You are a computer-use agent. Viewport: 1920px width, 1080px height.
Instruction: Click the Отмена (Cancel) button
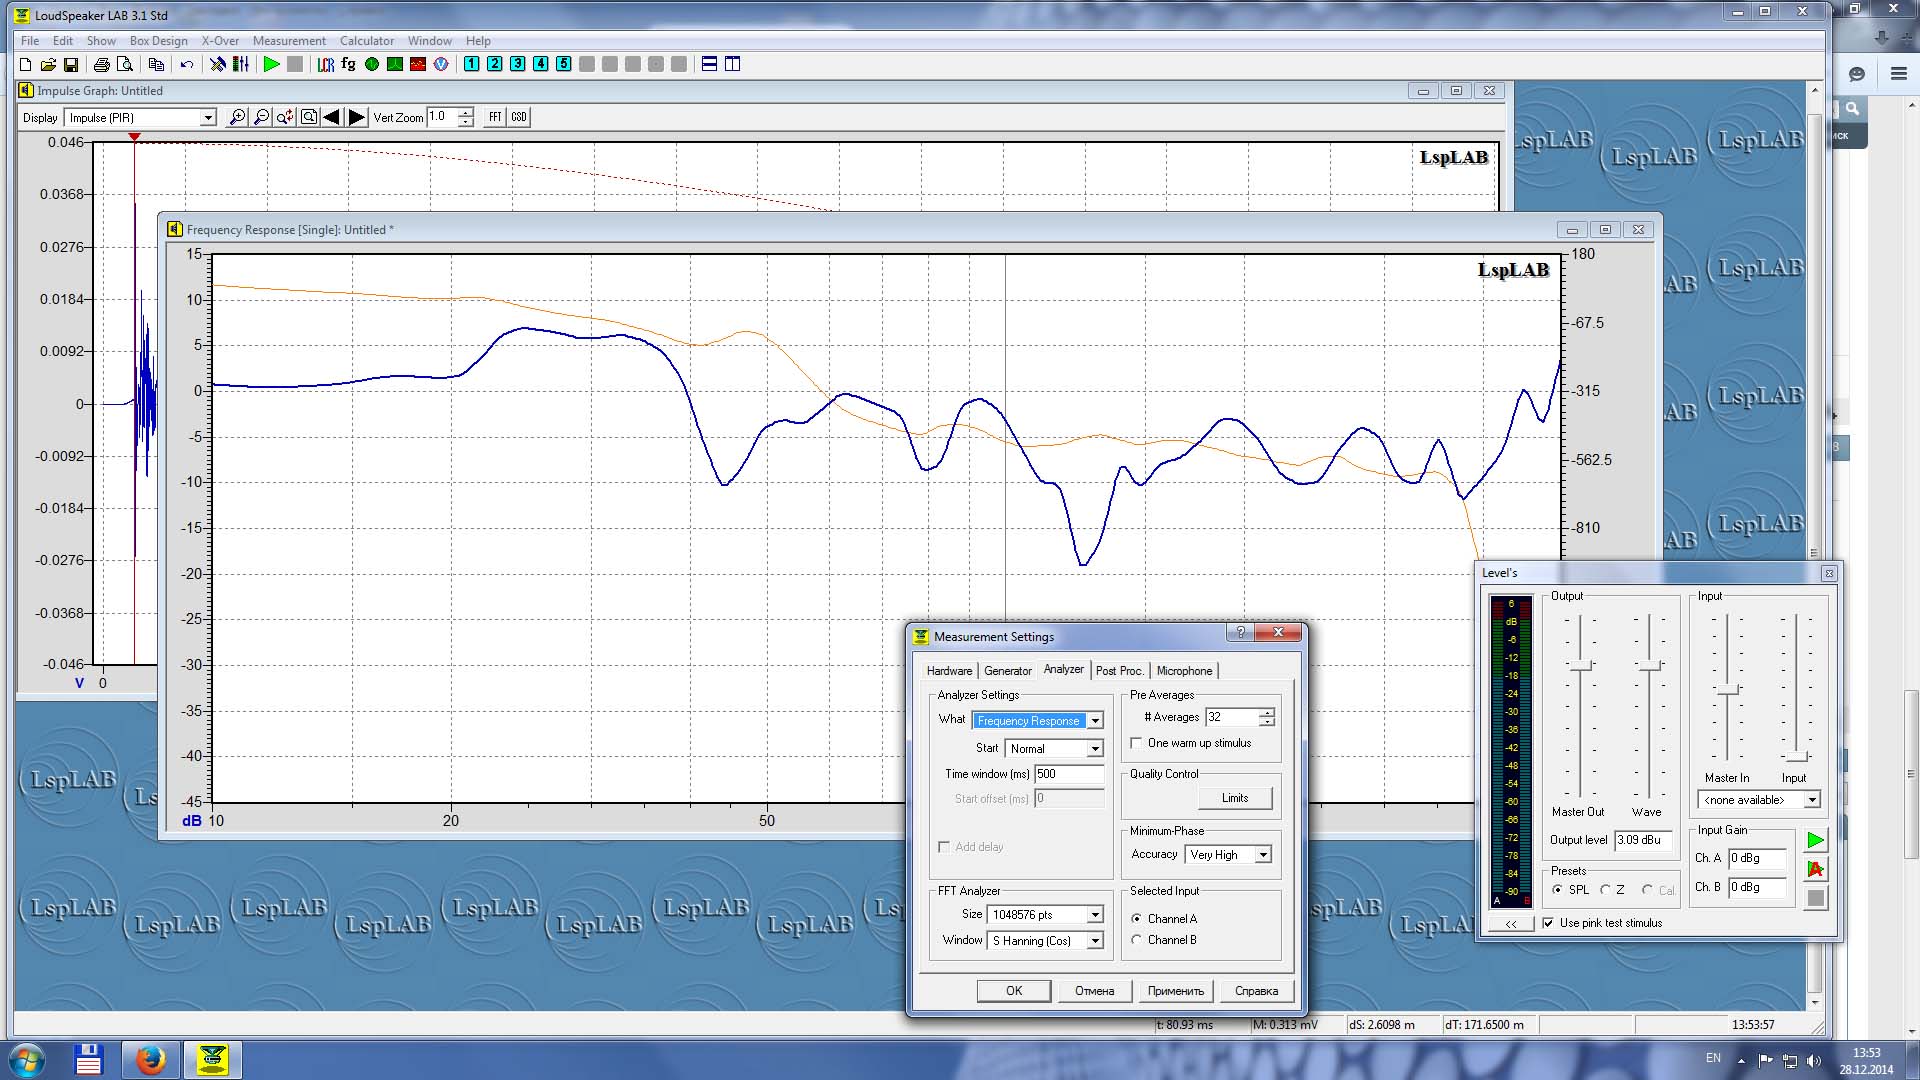[1095, 991]
